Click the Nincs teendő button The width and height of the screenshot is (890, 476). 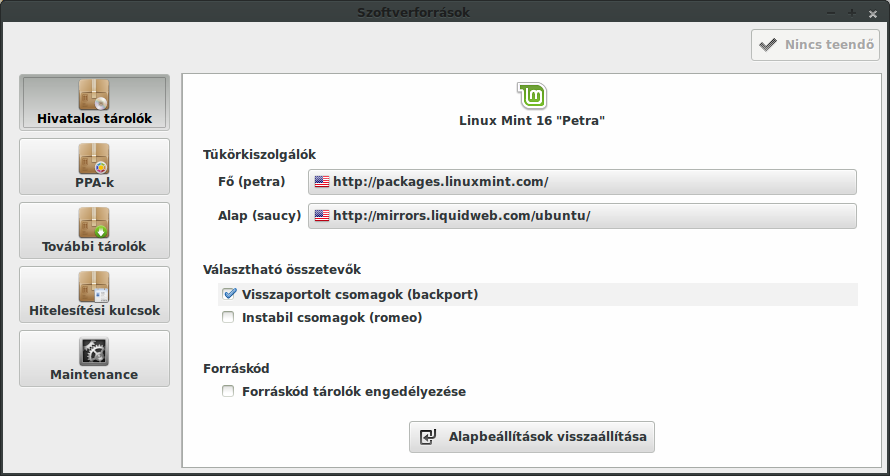(816, 45)
